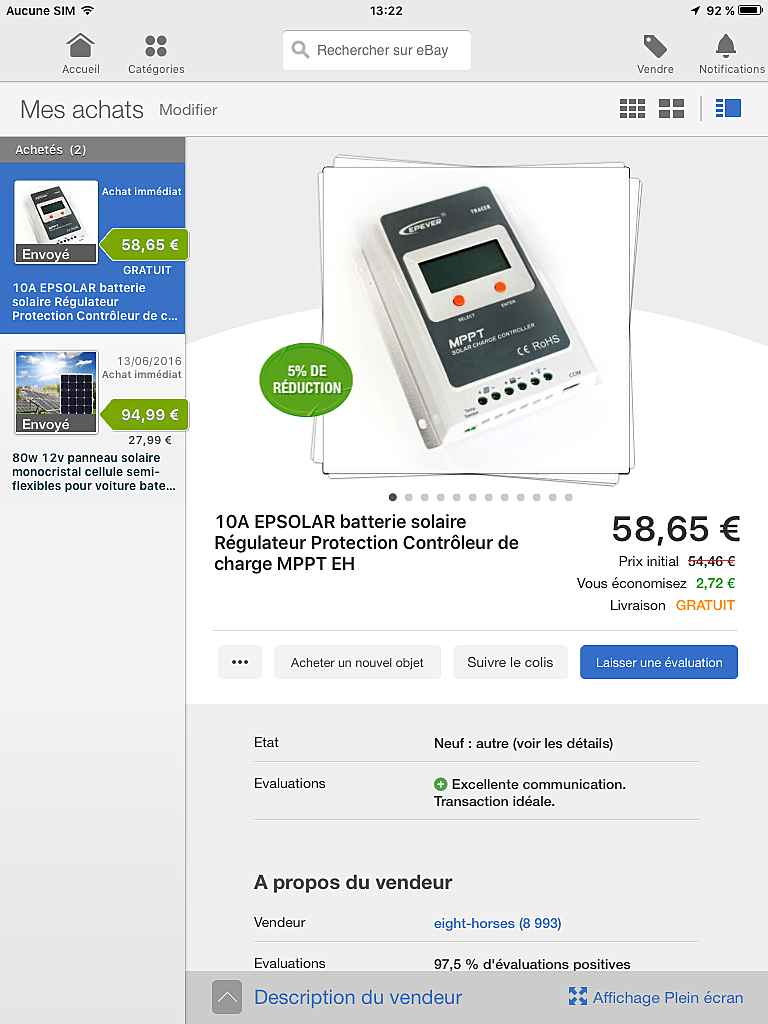Tap the main EPEVER controller product image
The height and width of the screenshot is (1024, 768).
pyautogui.click(x=477, y=321)
